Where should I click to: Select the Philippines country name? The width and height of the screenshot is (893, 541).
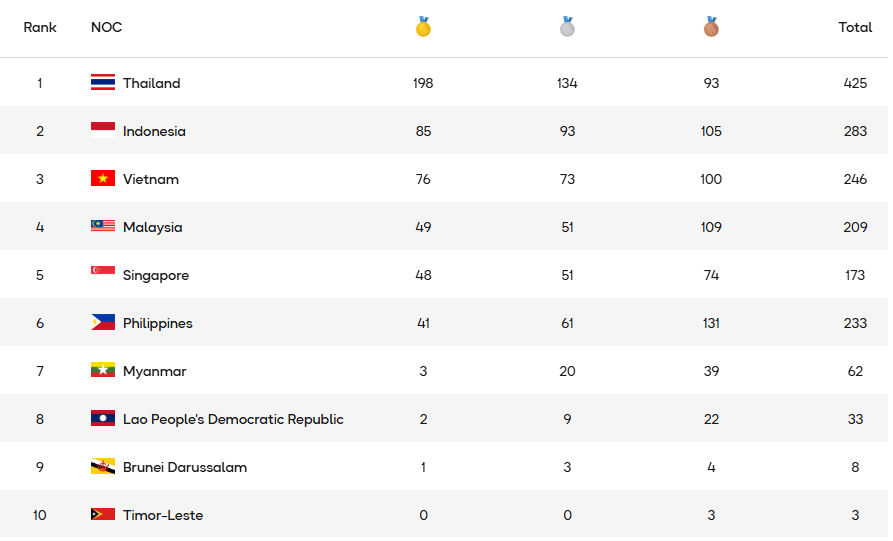(x=158, y=323)
